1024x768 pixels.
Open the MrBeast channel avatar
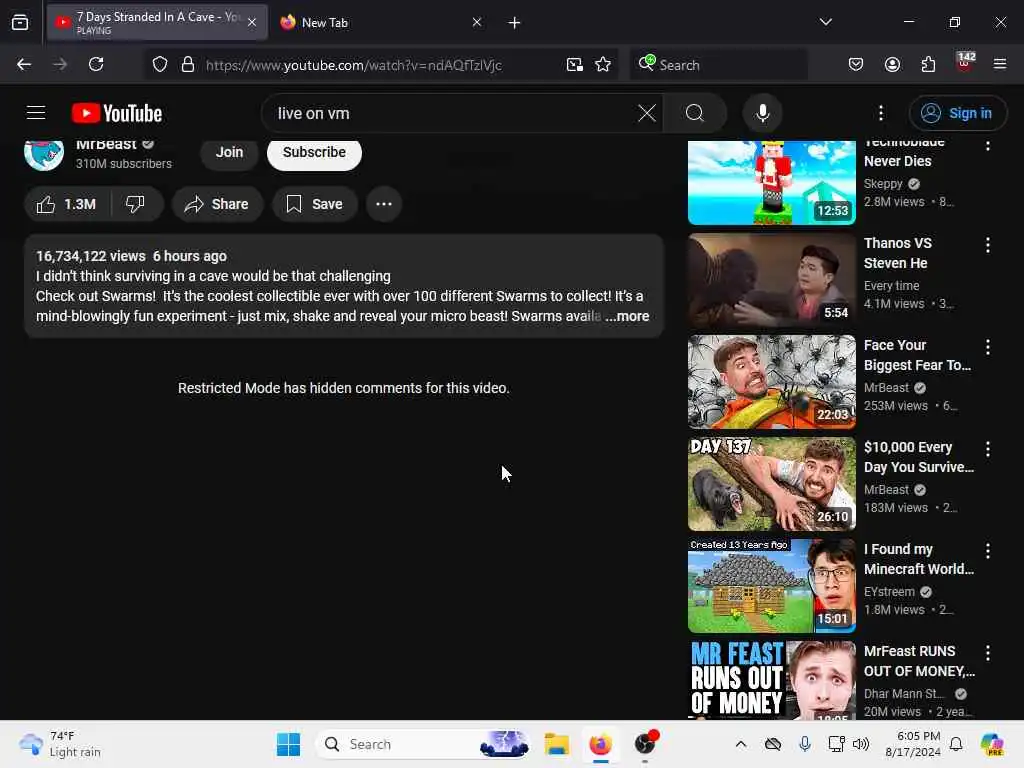click(x=44, y=153)
